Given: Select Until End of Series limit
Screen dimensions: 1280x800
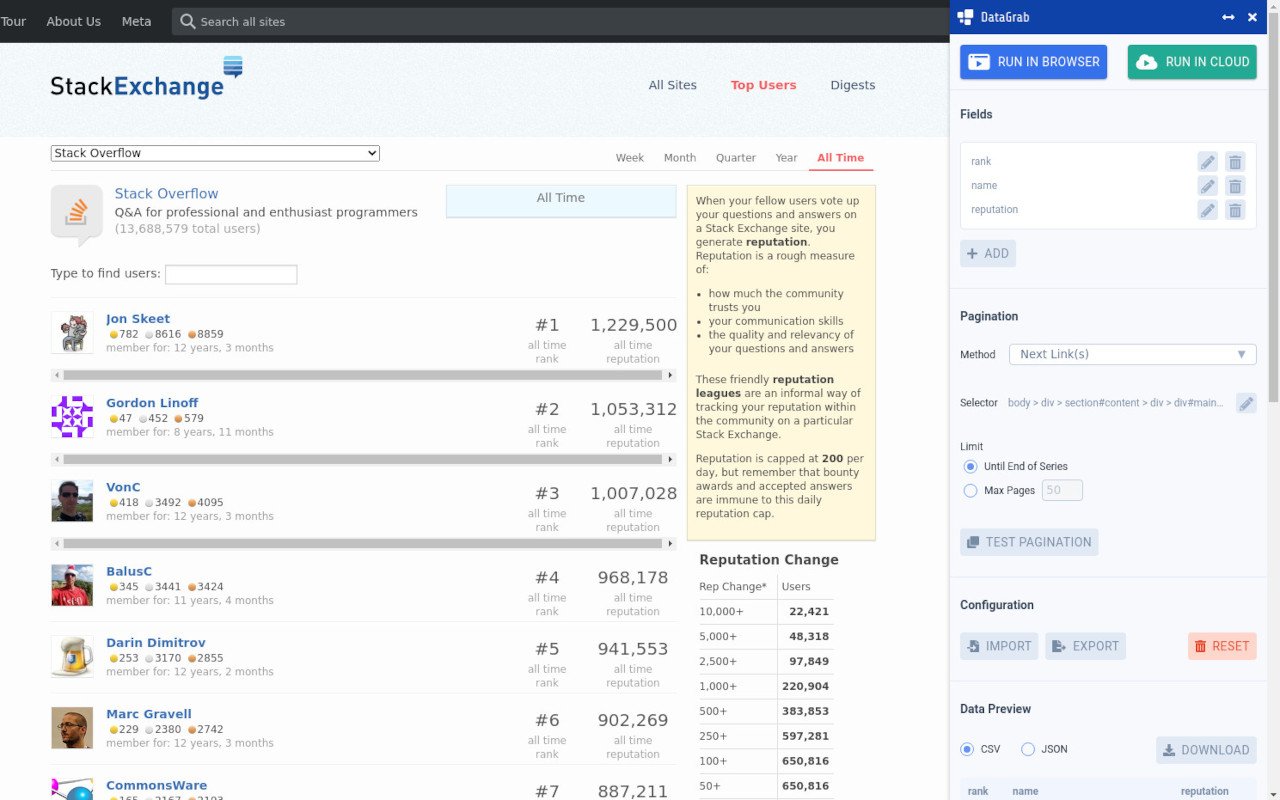Looking at the screenshot, I should (970, 467).
